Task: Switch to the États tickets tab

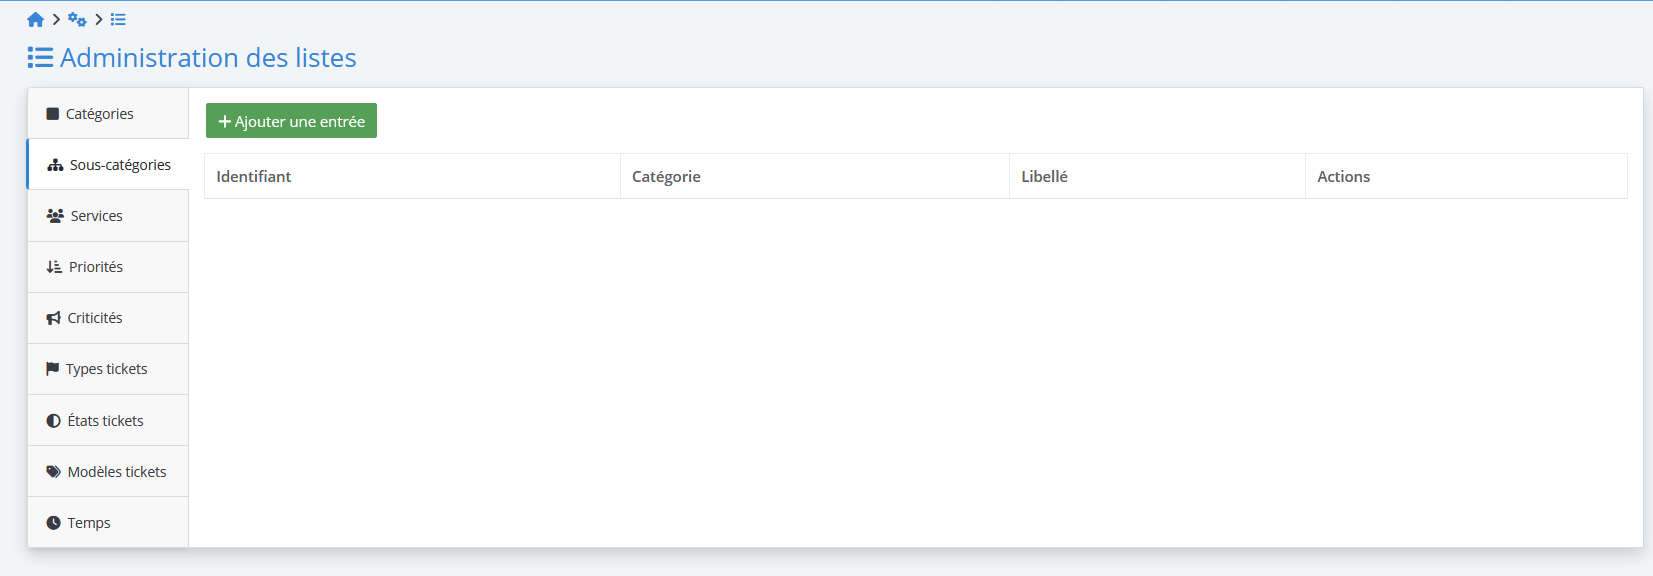Action: tap(108, 421)
